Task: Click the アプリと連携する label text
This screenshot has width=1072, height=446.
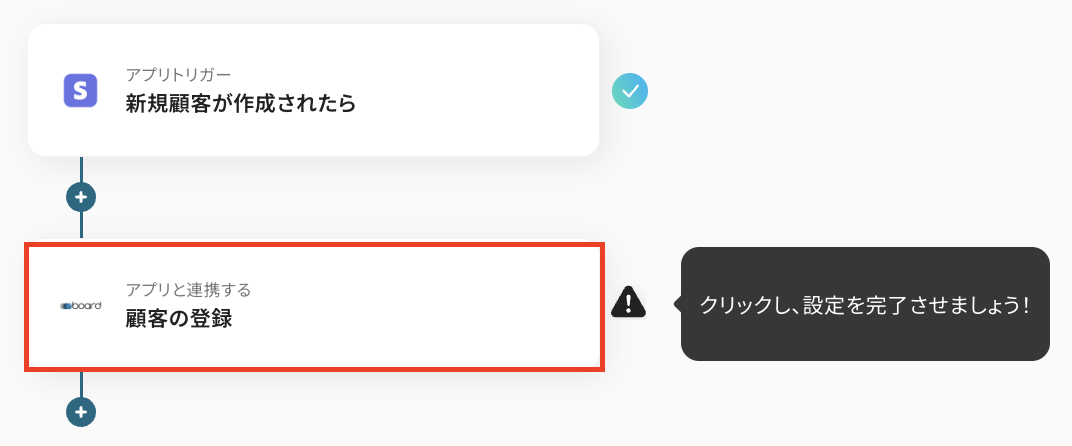Action: point(189,290)
